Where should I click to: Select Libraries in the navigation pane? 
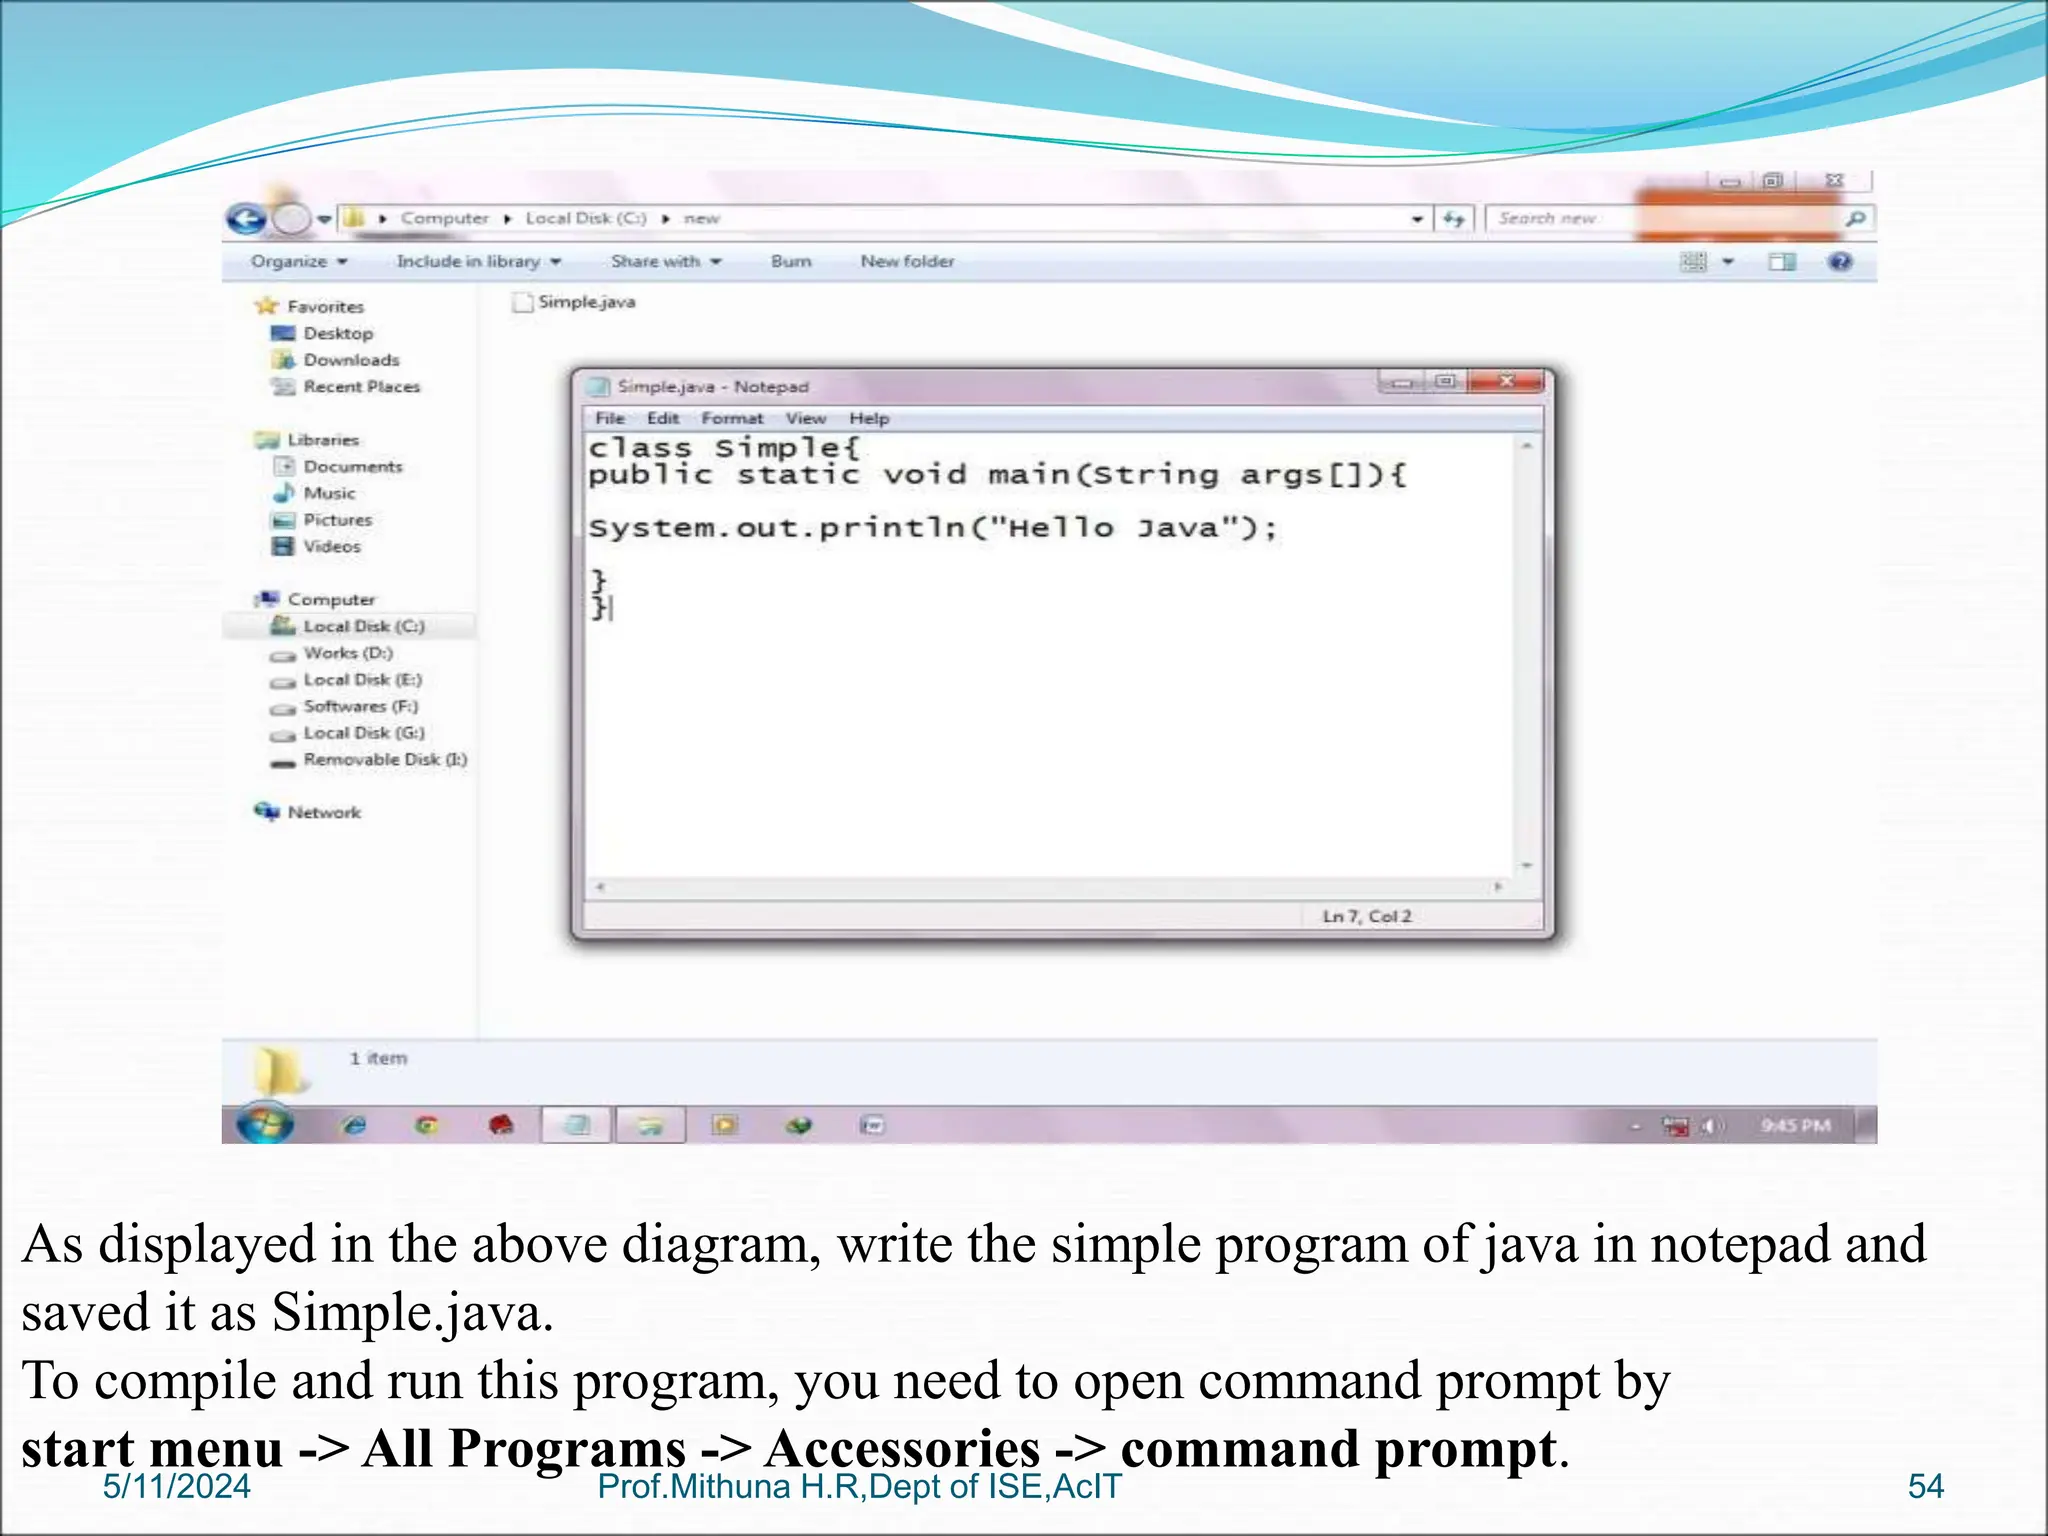pyautogui.click(x=307, y=440)
